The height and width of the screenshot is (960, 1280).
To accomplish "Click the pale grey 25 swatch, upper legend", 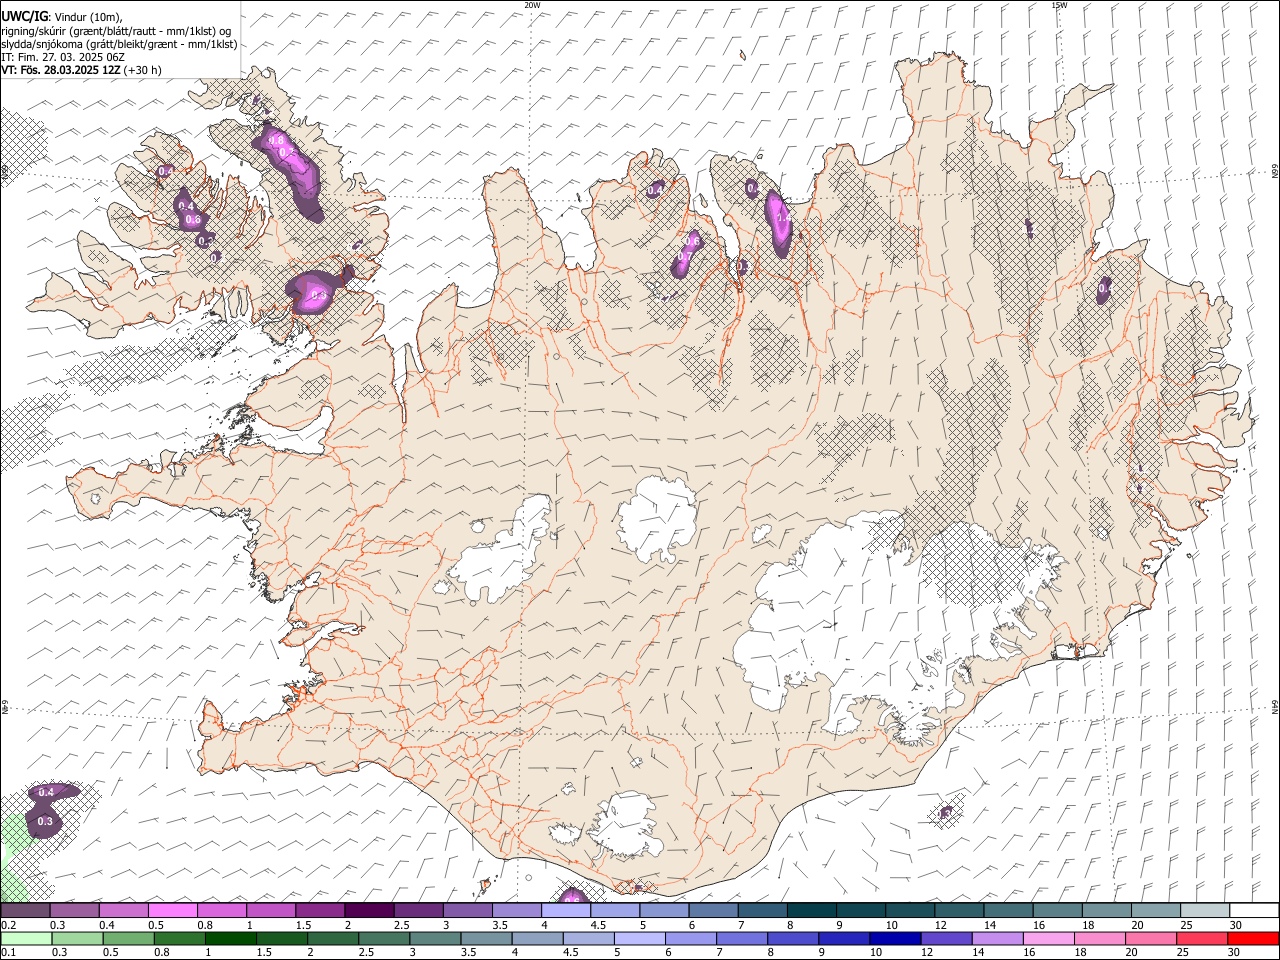I will pos(1203,910).
